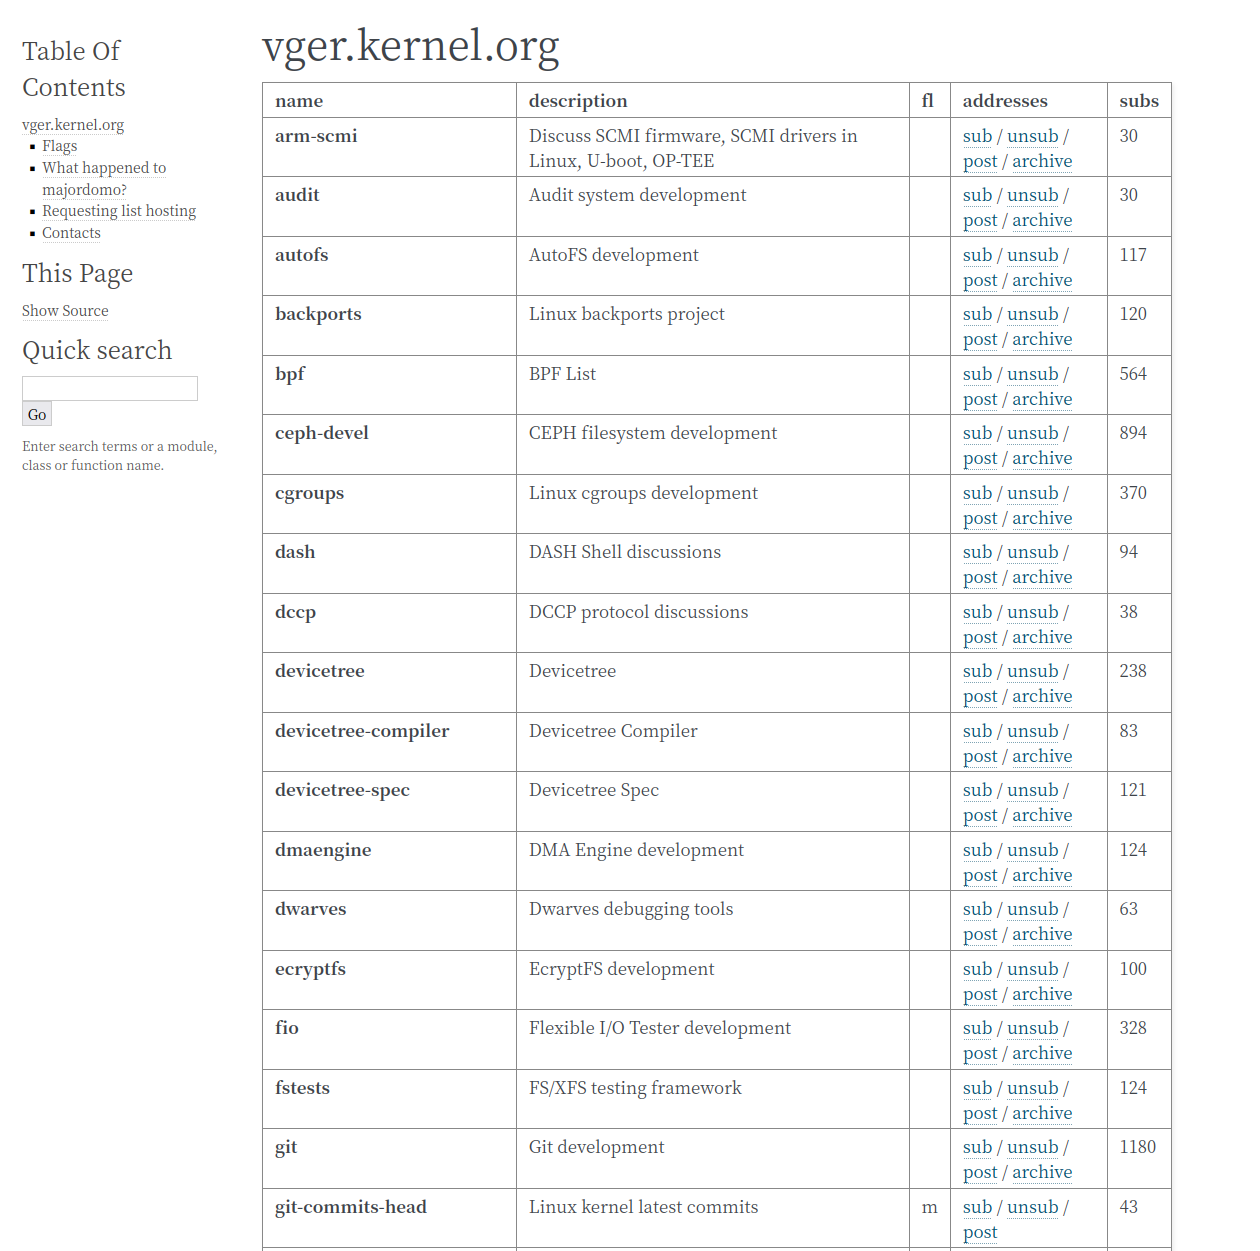Click post link for git-commits-head
Screen dimensions: 1260x1251
pos(980,1232)
